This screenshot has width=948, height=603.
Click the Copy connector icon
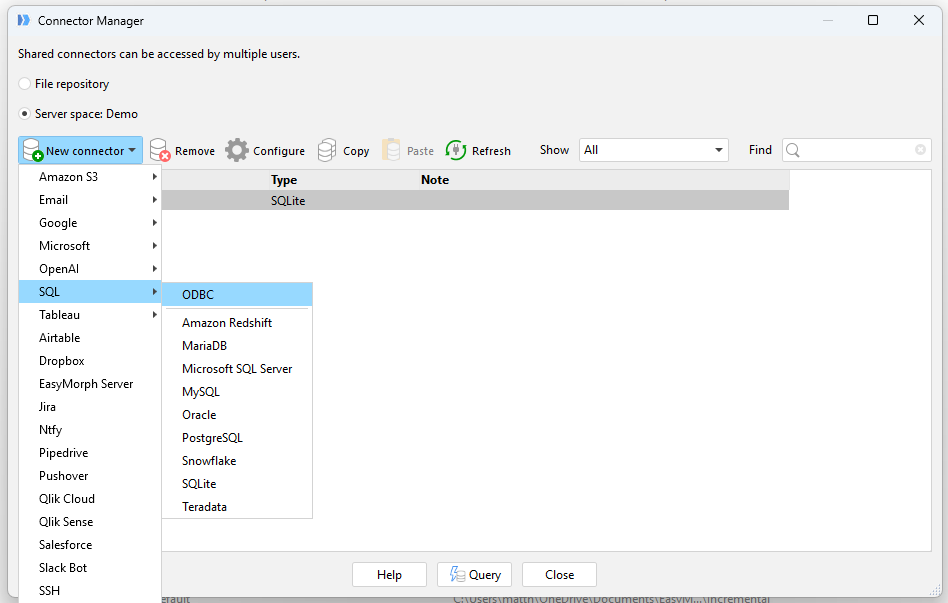coord(327,151)
